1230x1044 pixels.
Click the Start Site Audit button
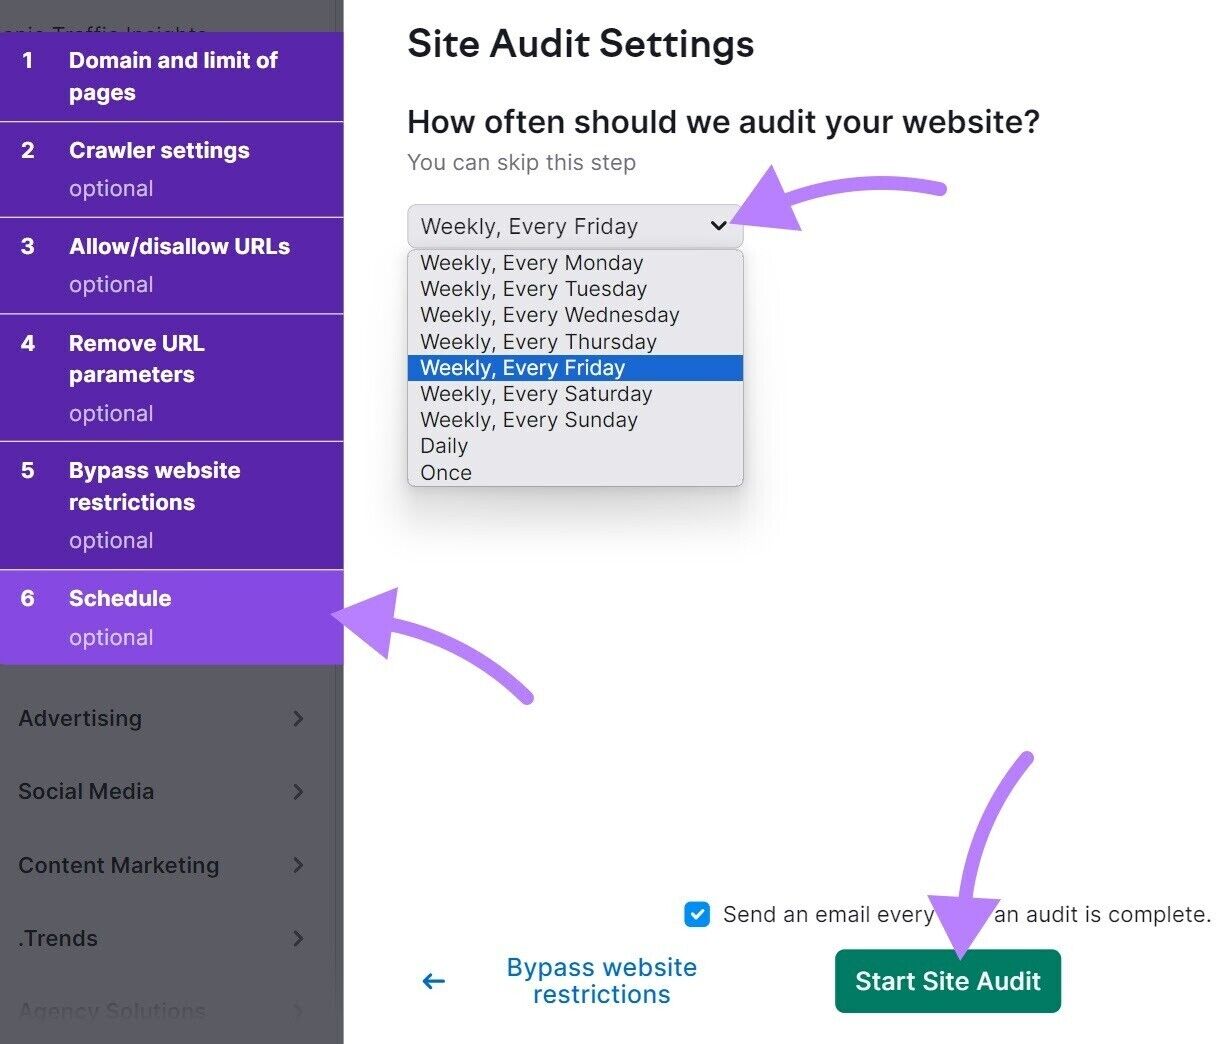coord(947,981)
